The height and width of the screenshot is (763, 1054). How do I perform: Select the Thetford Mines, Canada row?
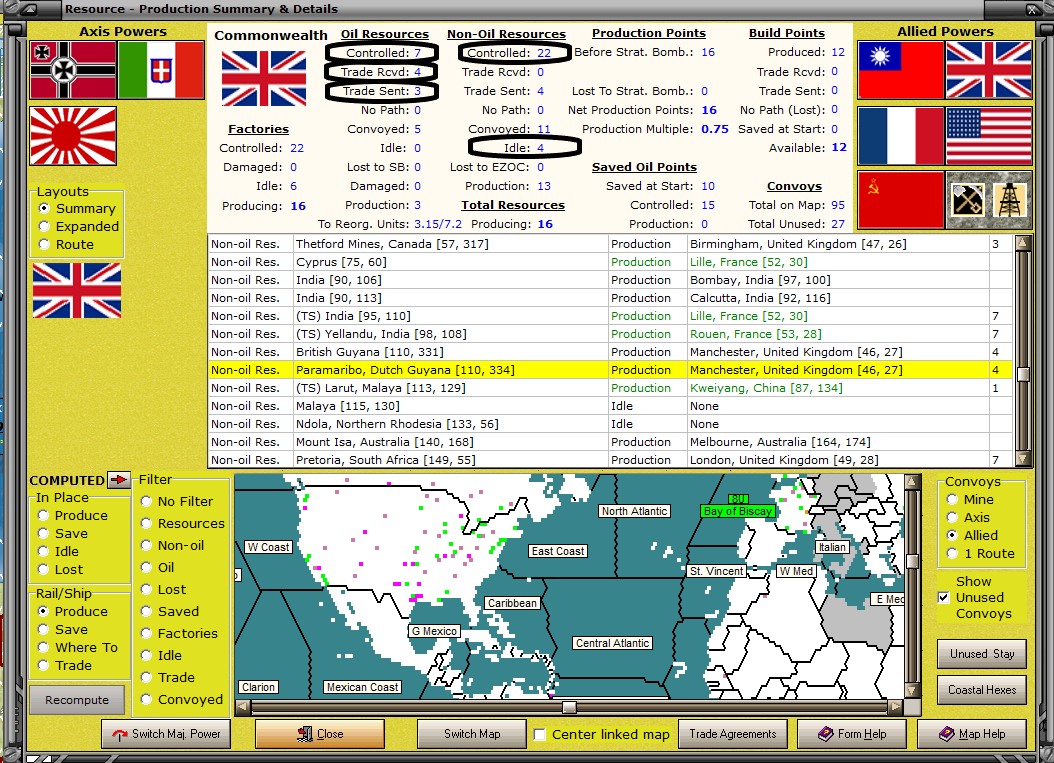(x=610, y=244)
